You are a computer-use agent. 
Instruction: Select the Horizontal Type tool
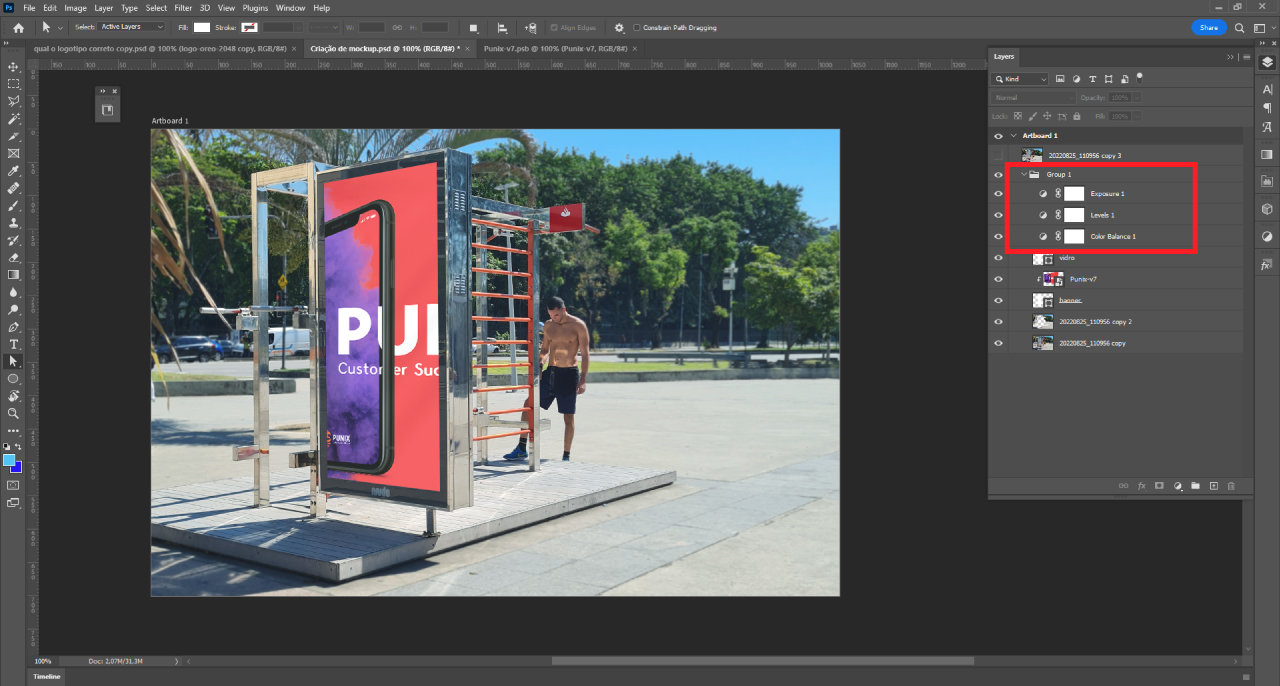(14, 344)
